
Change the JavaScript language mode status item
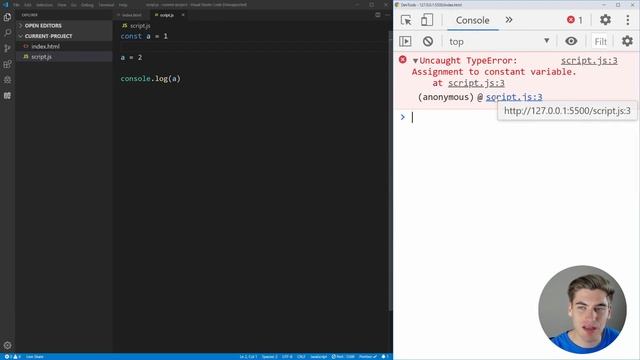[x=319, y=357]
